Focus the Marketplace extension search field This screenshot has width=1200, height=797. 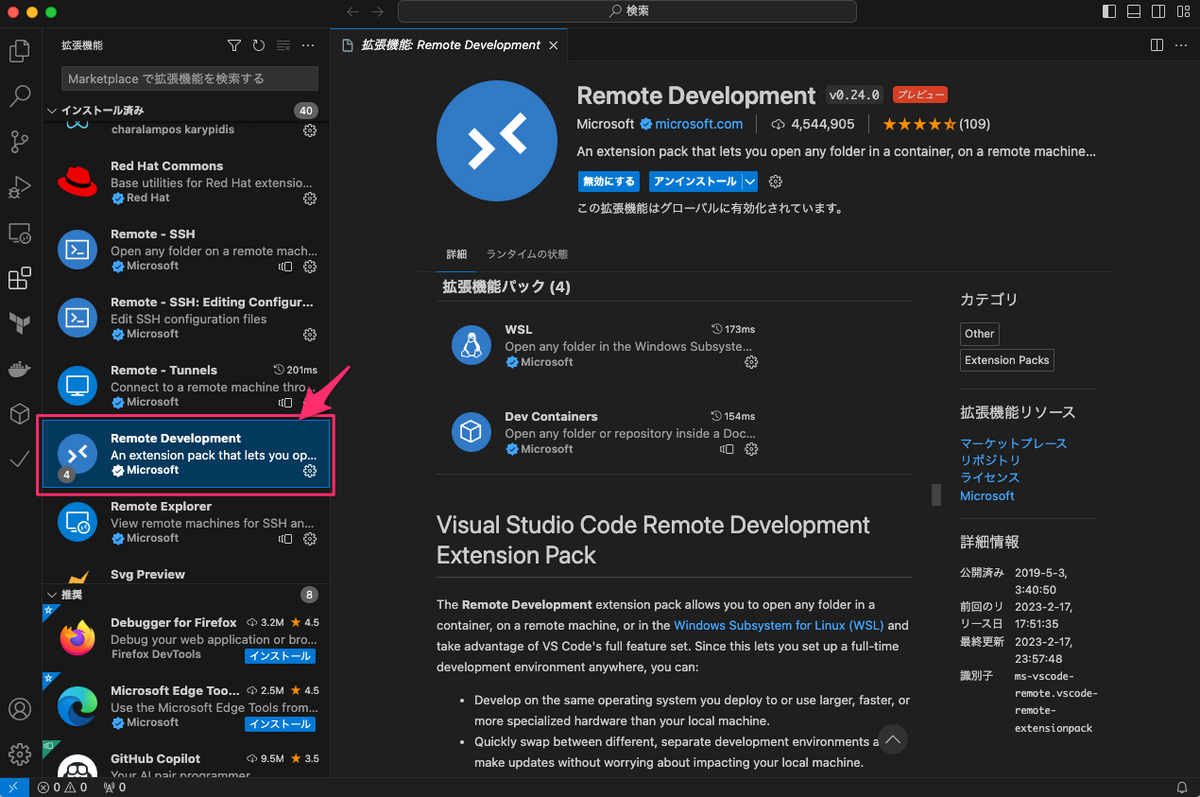[190, 78]
